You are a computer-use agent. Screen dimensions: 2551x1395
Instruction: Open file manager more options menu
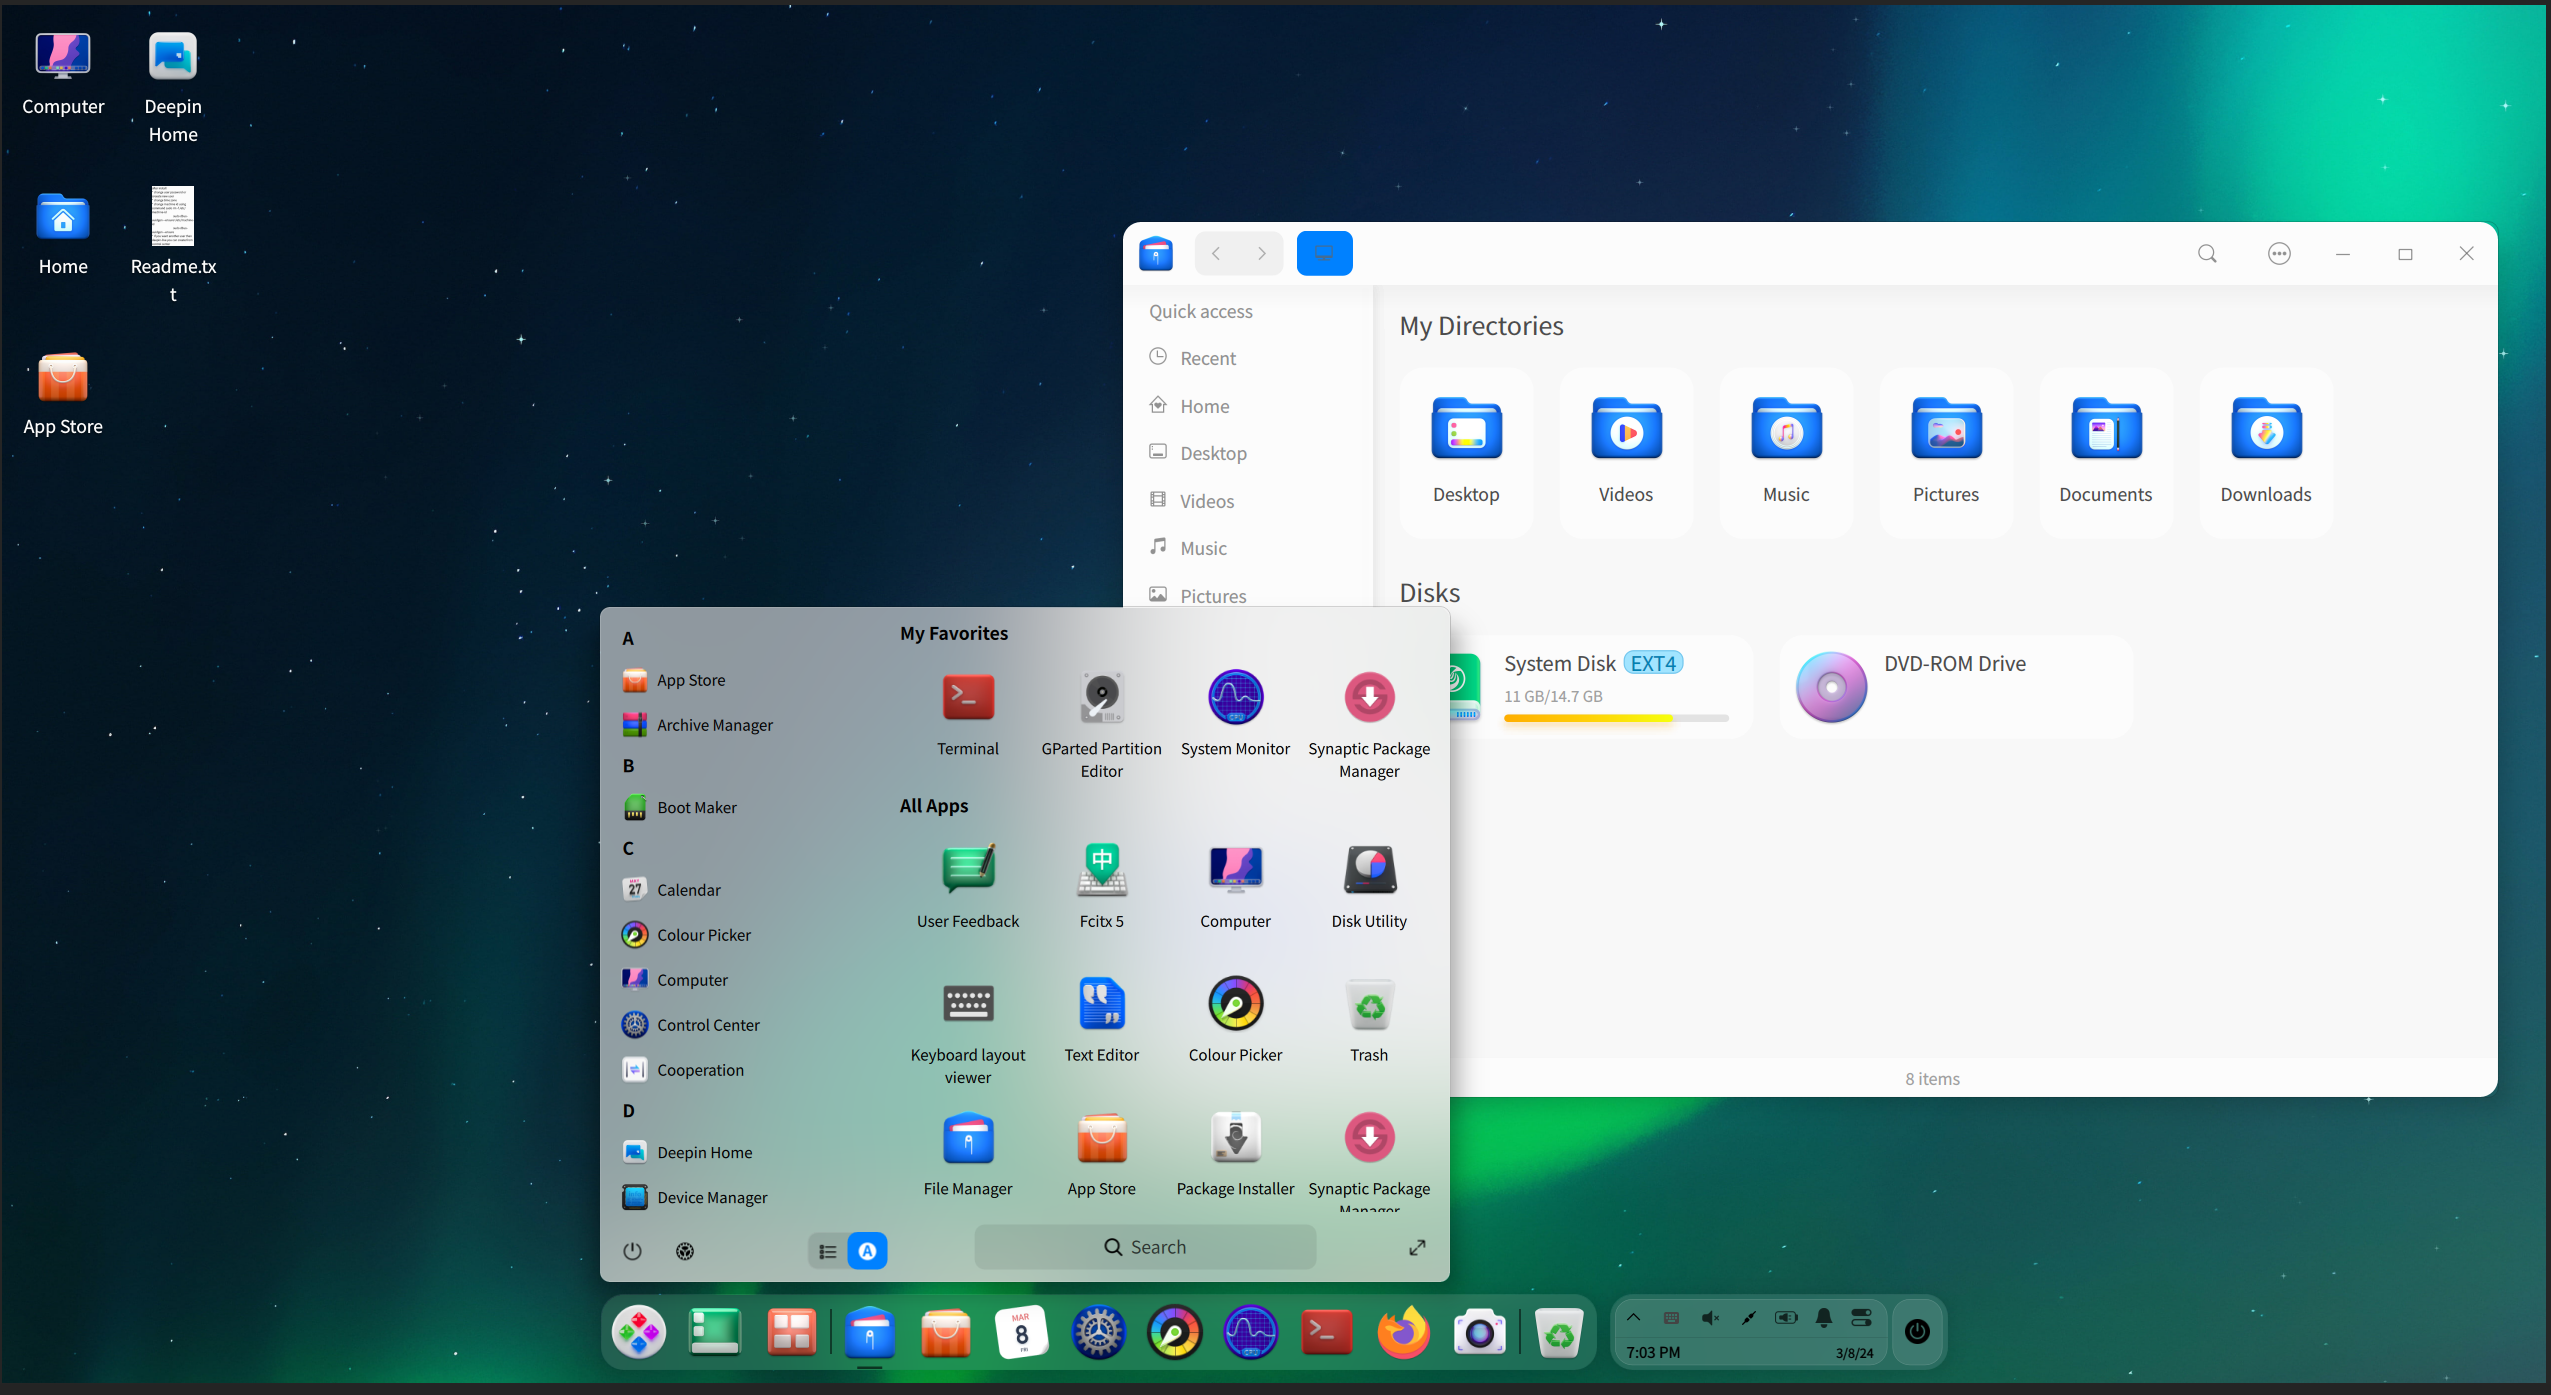click(2278, 254)
